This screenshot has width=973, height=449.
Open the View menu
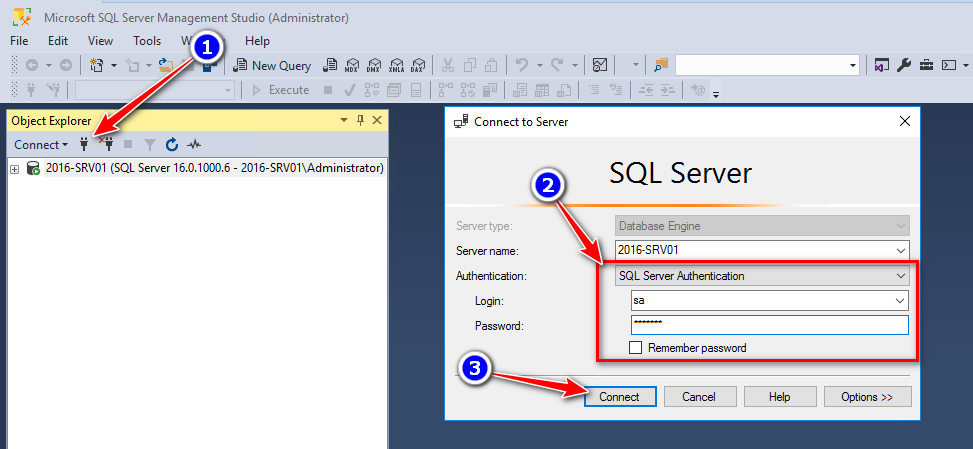pos(101,41)
